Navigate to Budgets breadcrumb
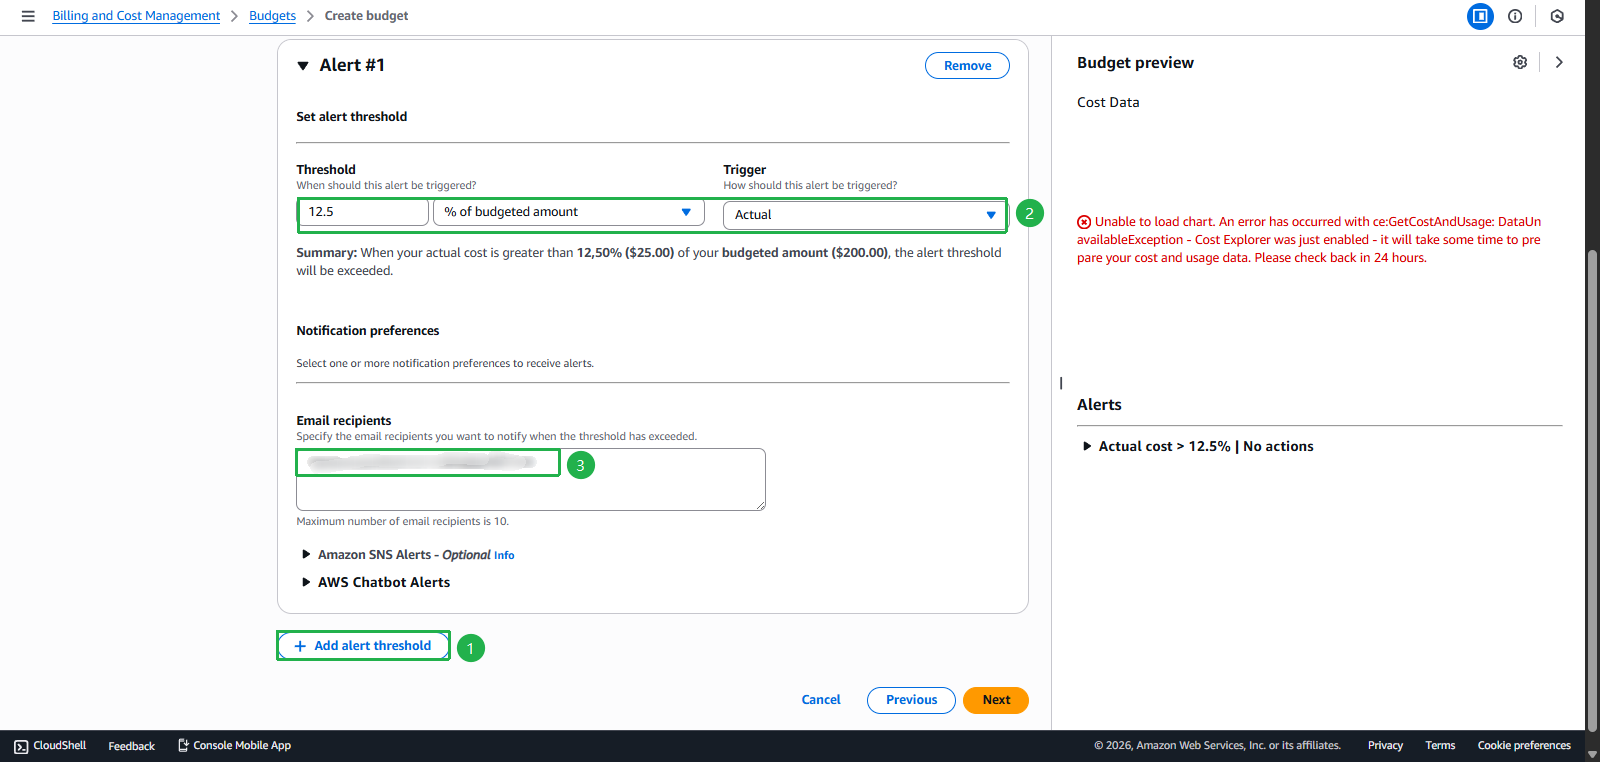 (x=272, y=16)
